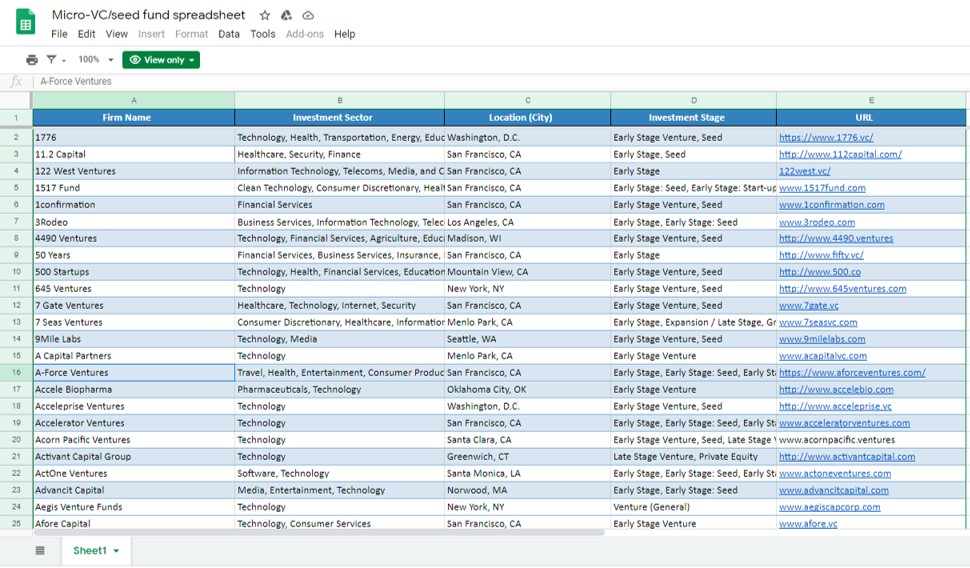Follow the http://www.500.co link
The height and width of the screenshot is (568, 970).
[819, 272]
